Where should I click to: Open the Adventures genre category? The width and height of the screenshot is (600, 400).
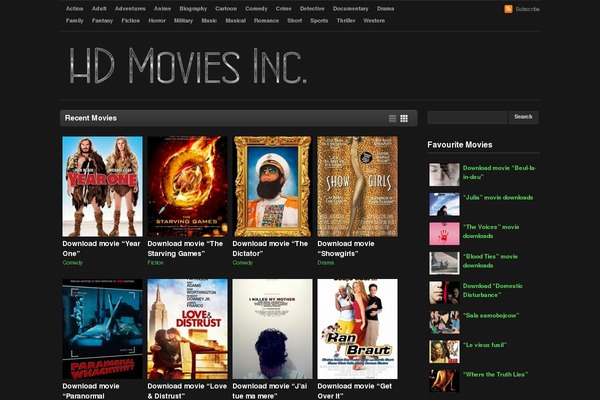tap(130, 8)
